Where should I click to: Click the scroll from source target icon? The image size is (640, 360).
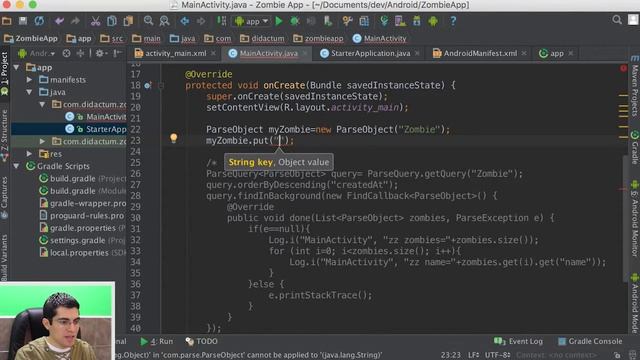point(66,53)
